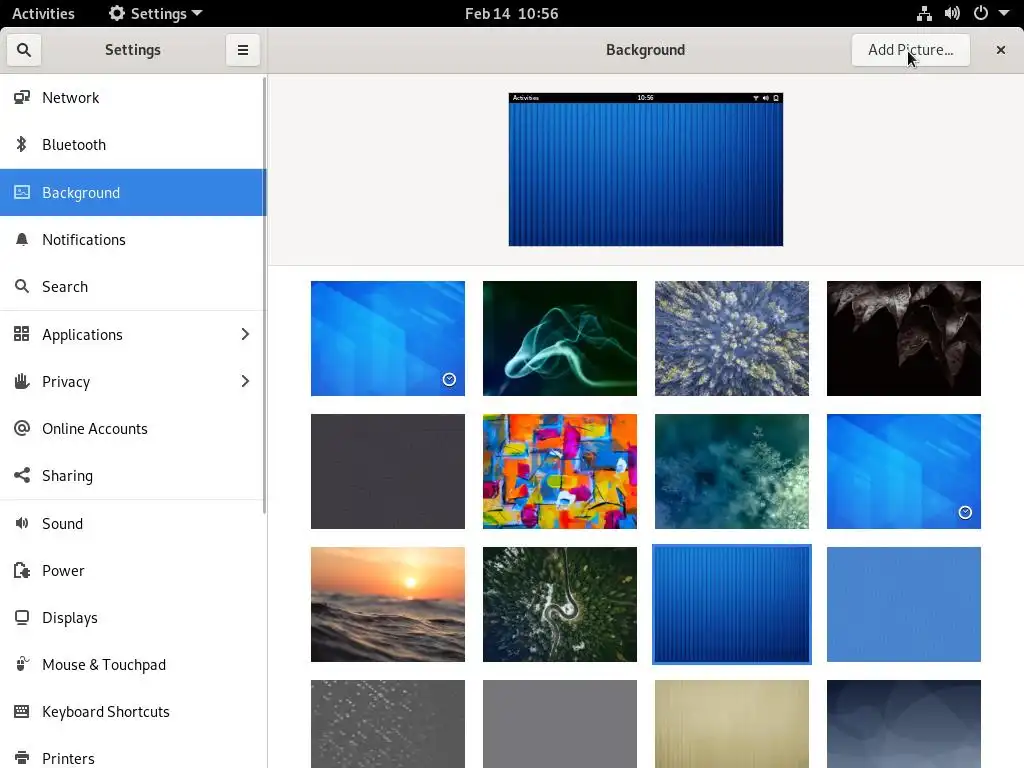Click the Bluetooth icon in sidebar
This screenshot has width=1024, height=768.
22,144
